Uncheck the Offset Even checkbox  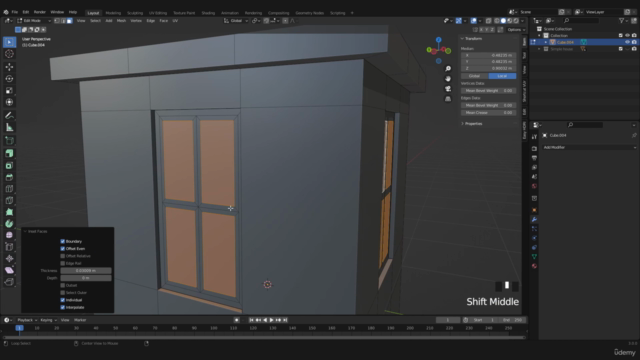[62, 249]
